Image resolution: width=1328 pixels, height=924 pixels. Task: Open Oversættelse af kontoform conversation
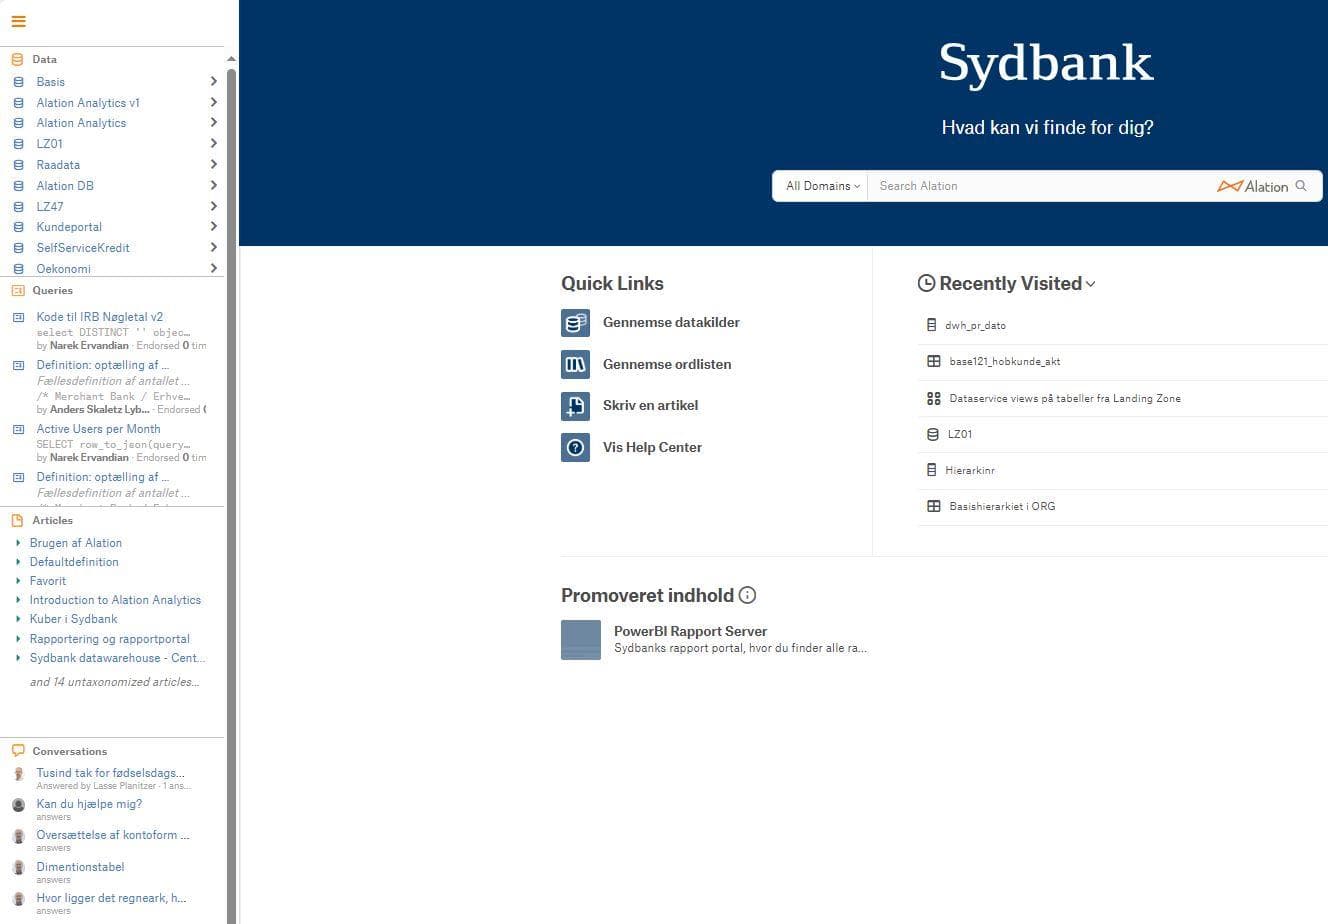(113, 835)
